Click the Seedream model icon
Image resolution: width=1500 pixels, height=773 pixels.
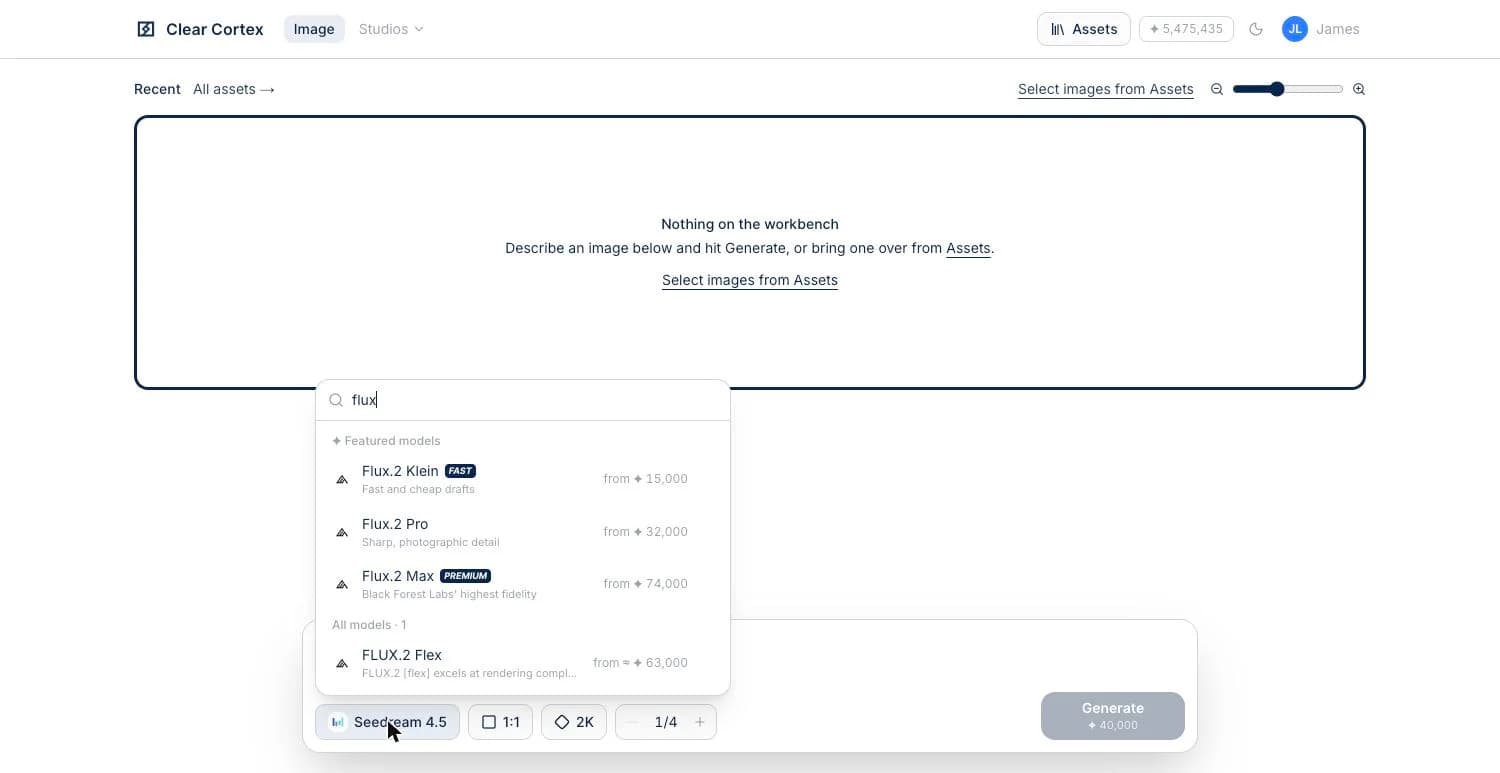point(338,722)
